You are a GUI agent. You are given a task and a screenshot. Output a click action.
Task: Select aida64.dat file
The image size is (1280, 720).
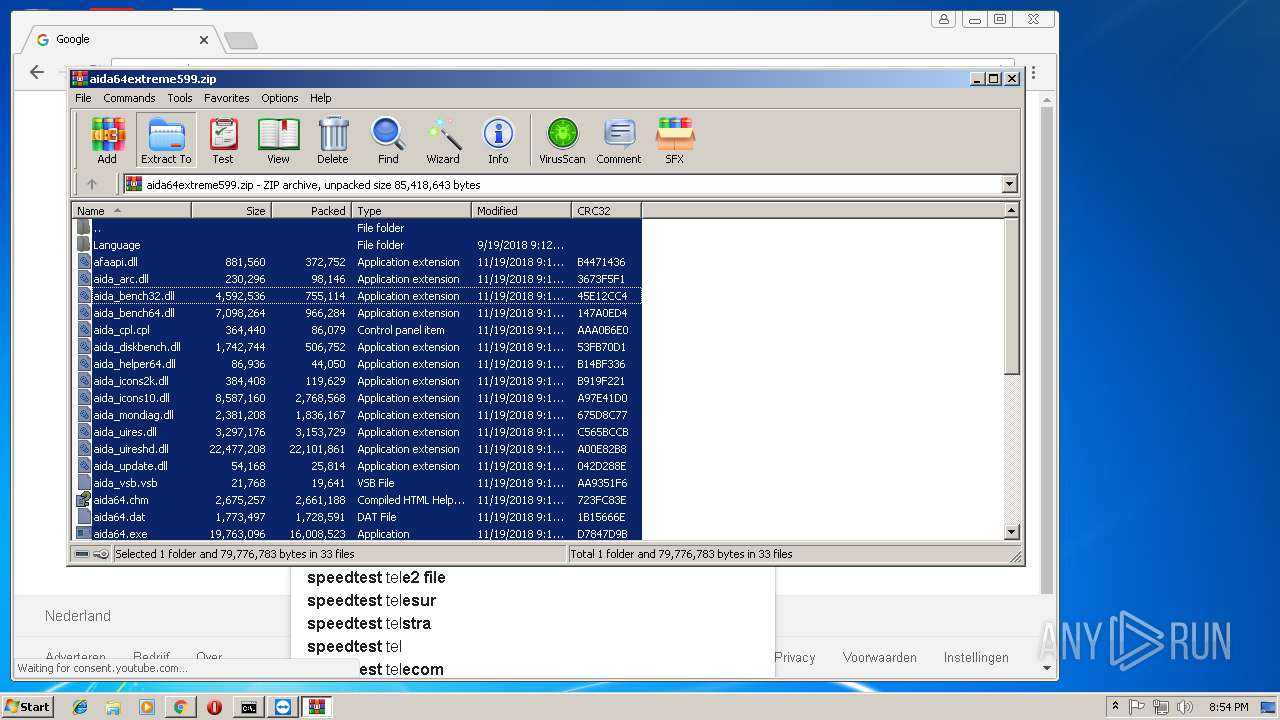click(x=357, y=517)
